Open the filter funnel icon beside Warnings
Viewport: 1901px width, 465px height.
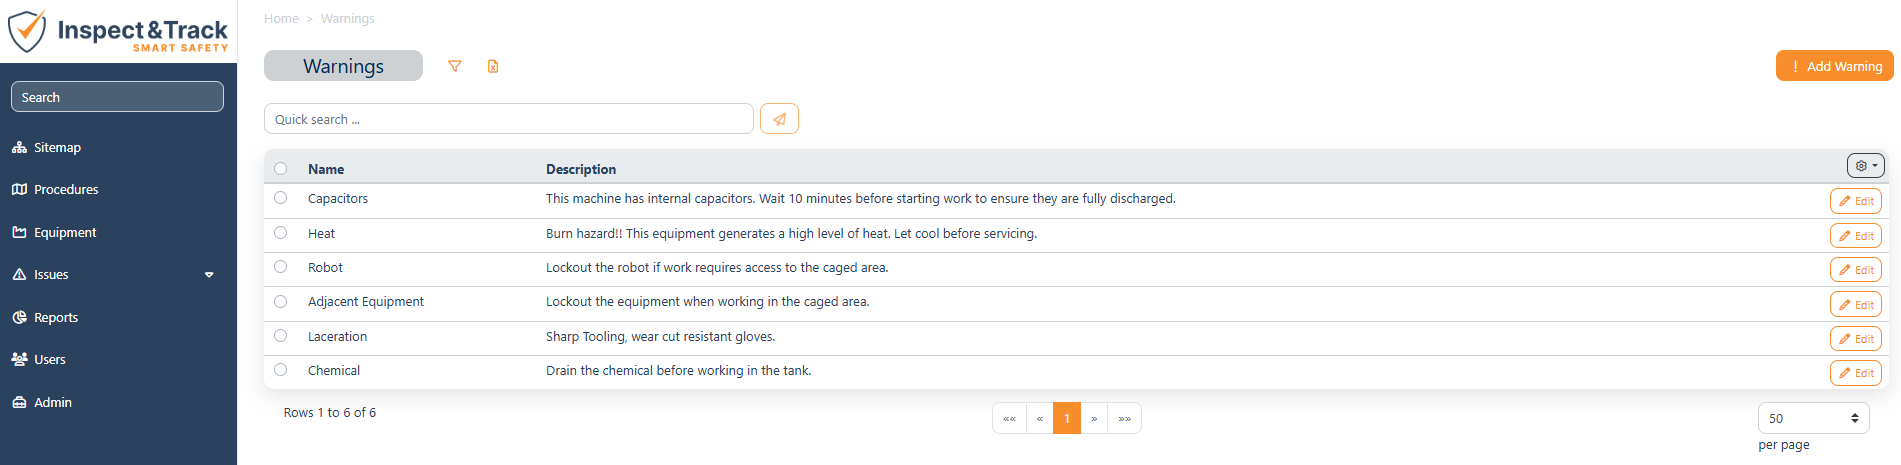tap(455, 66)
